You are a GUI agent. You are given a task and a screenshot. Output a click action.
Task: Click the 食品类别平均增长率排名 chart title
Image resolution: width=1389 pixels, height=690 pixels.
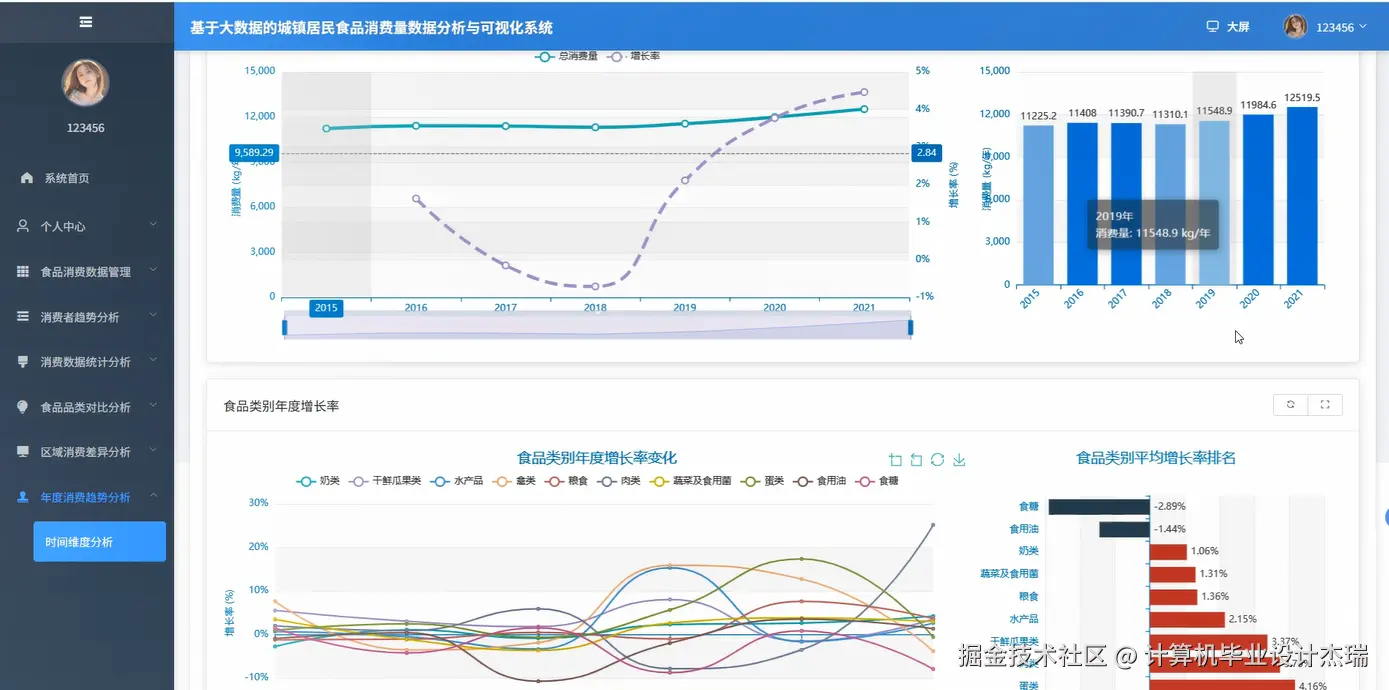point(1156,458)
